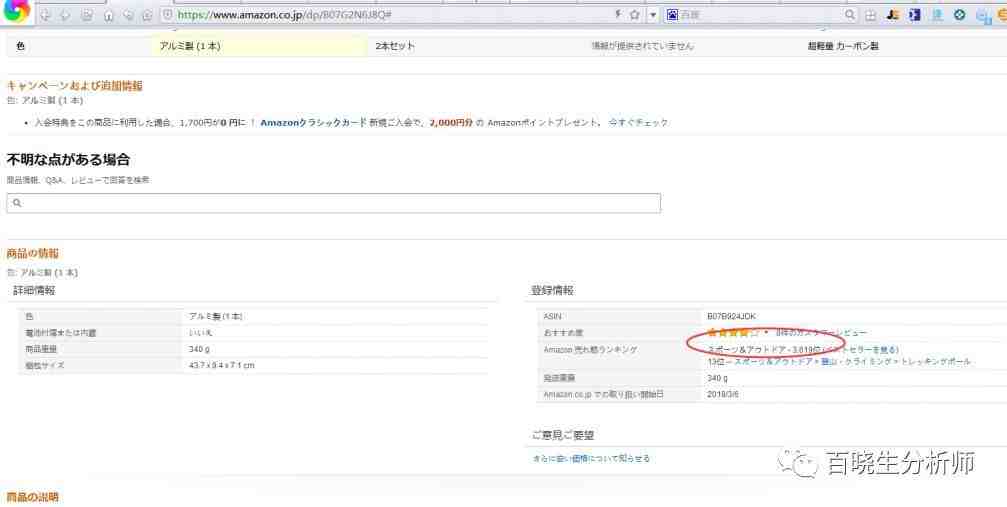1007x507 pixels.
Task: Open the customer reviews カスタマーレビュー link
Action: (821, 333)
